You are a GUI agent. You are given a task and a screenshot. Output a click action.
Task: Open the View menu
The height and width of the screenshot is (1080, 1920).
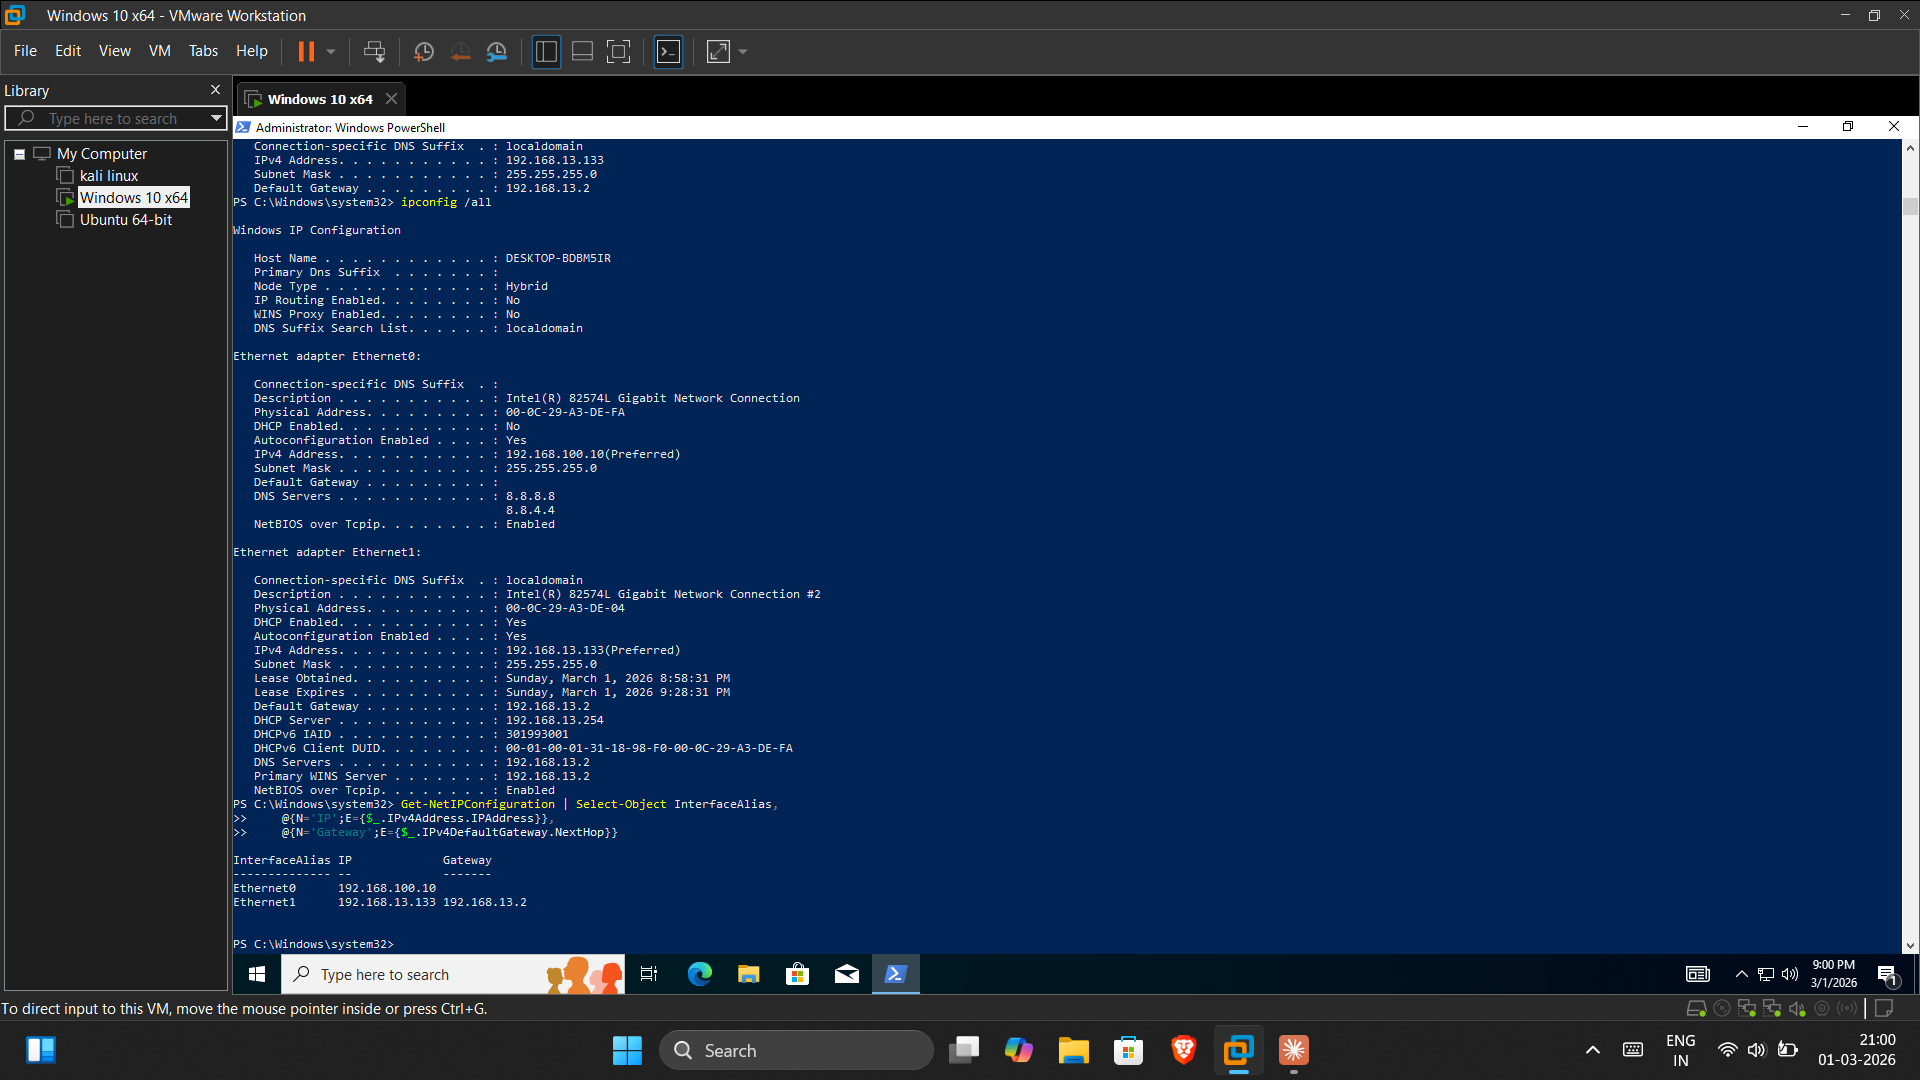114,51
